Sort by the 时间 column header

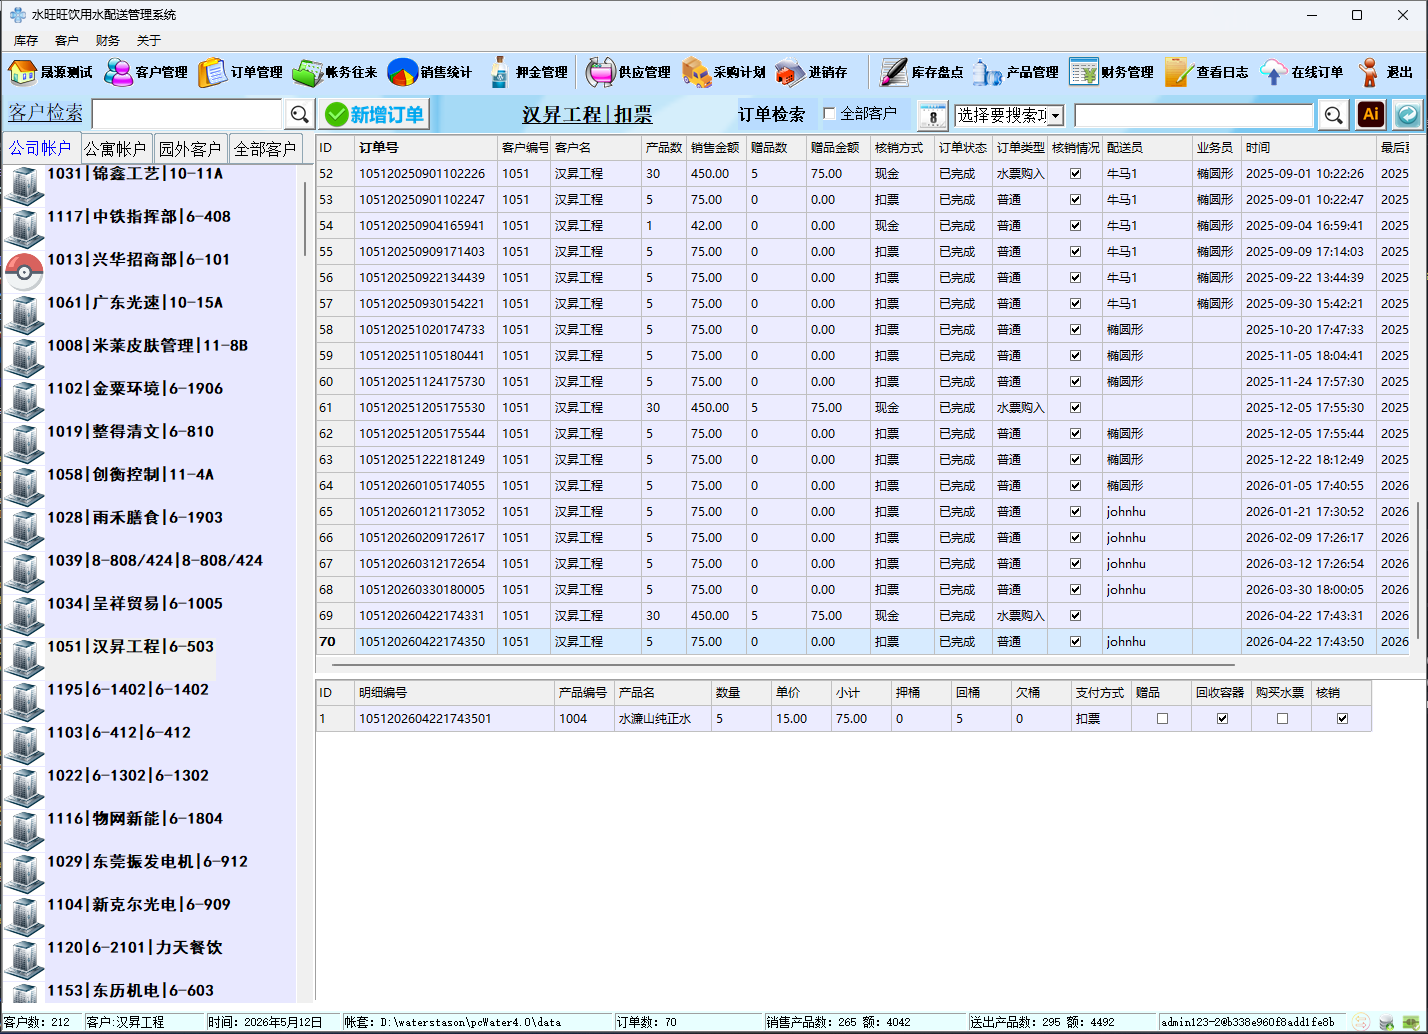click(x=1309, y=147)
